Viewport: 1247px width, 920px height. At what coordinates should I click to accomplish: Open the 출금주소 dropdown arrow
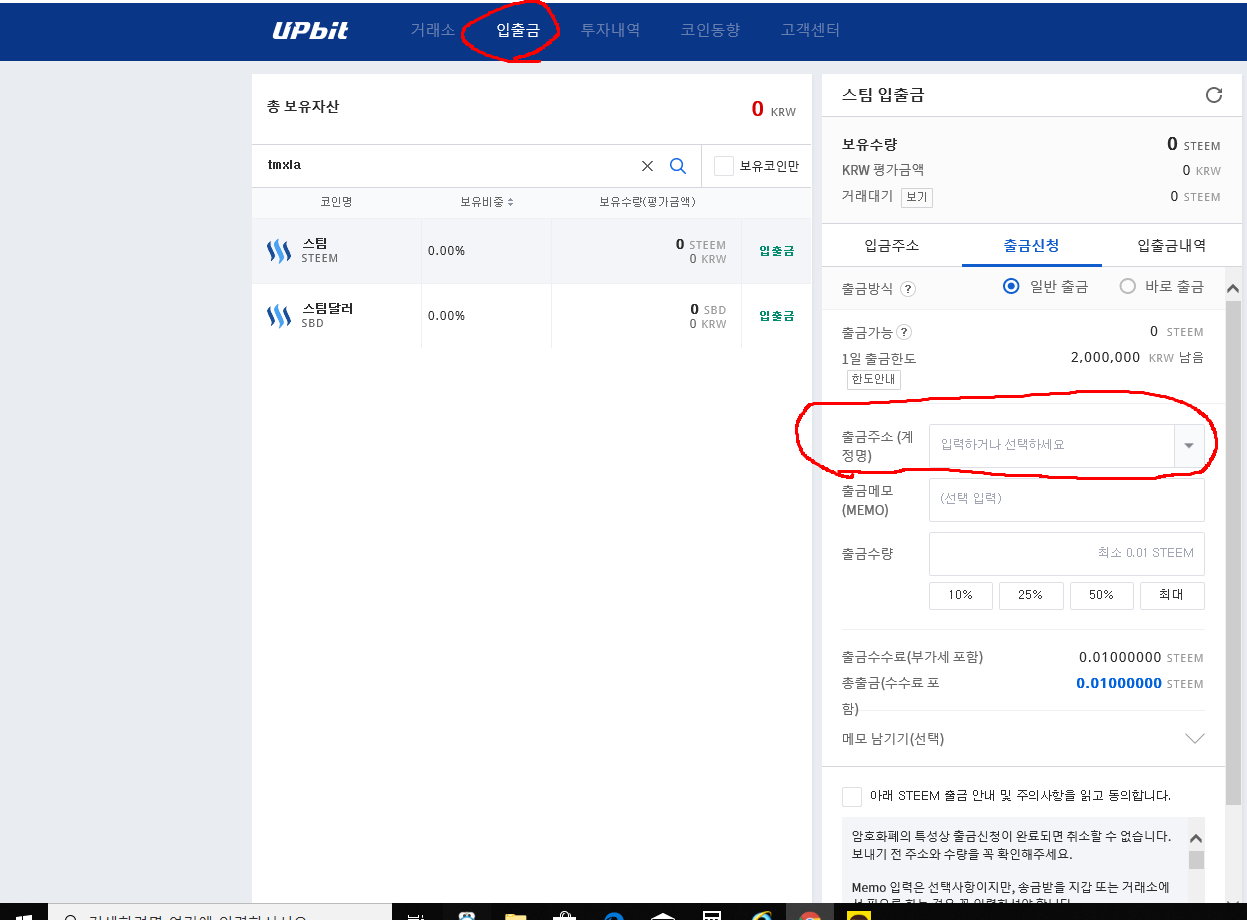pyautogui.click(x=1189, y=445)
